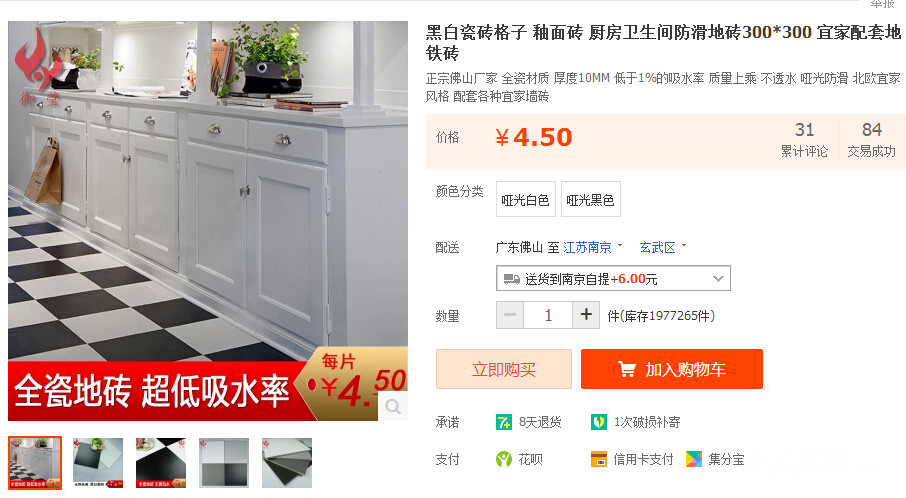
Task: Increase quantity with the plus button
Action: click(586, 315)
